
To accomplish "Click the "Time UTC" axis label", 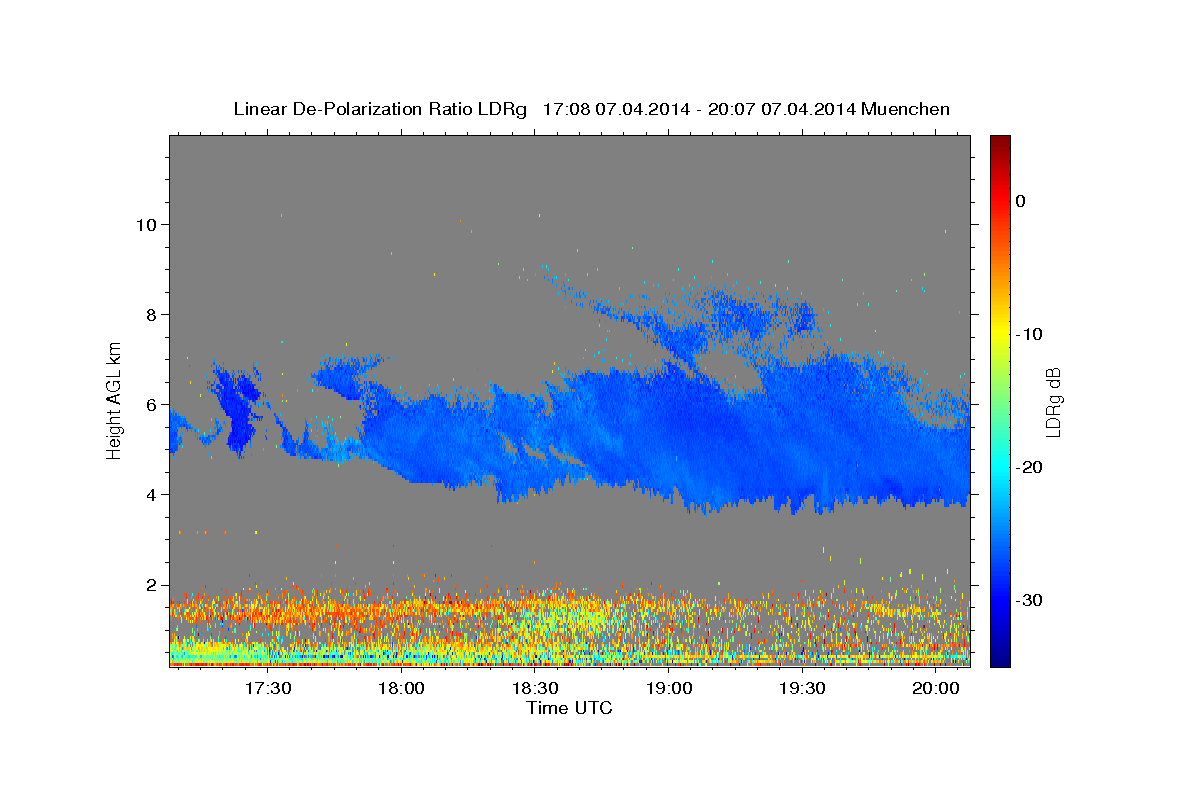I will coord(569,708).
